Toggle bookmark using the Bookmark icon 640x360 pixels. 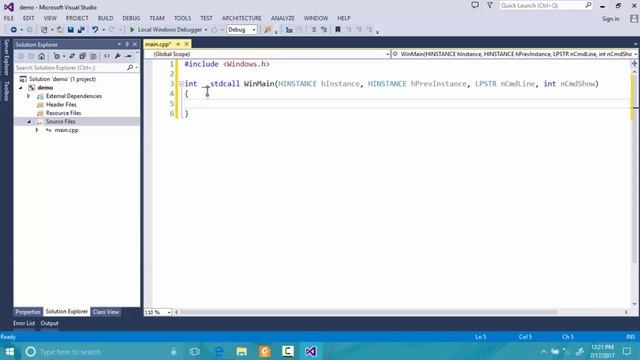coord(338,30)
